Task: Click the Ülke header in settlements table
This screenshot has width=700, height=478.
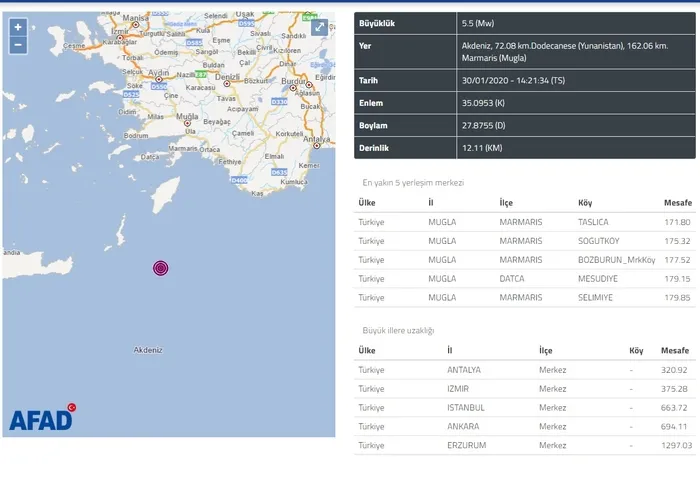Action: pyautogui.click(x=368, y=202)
